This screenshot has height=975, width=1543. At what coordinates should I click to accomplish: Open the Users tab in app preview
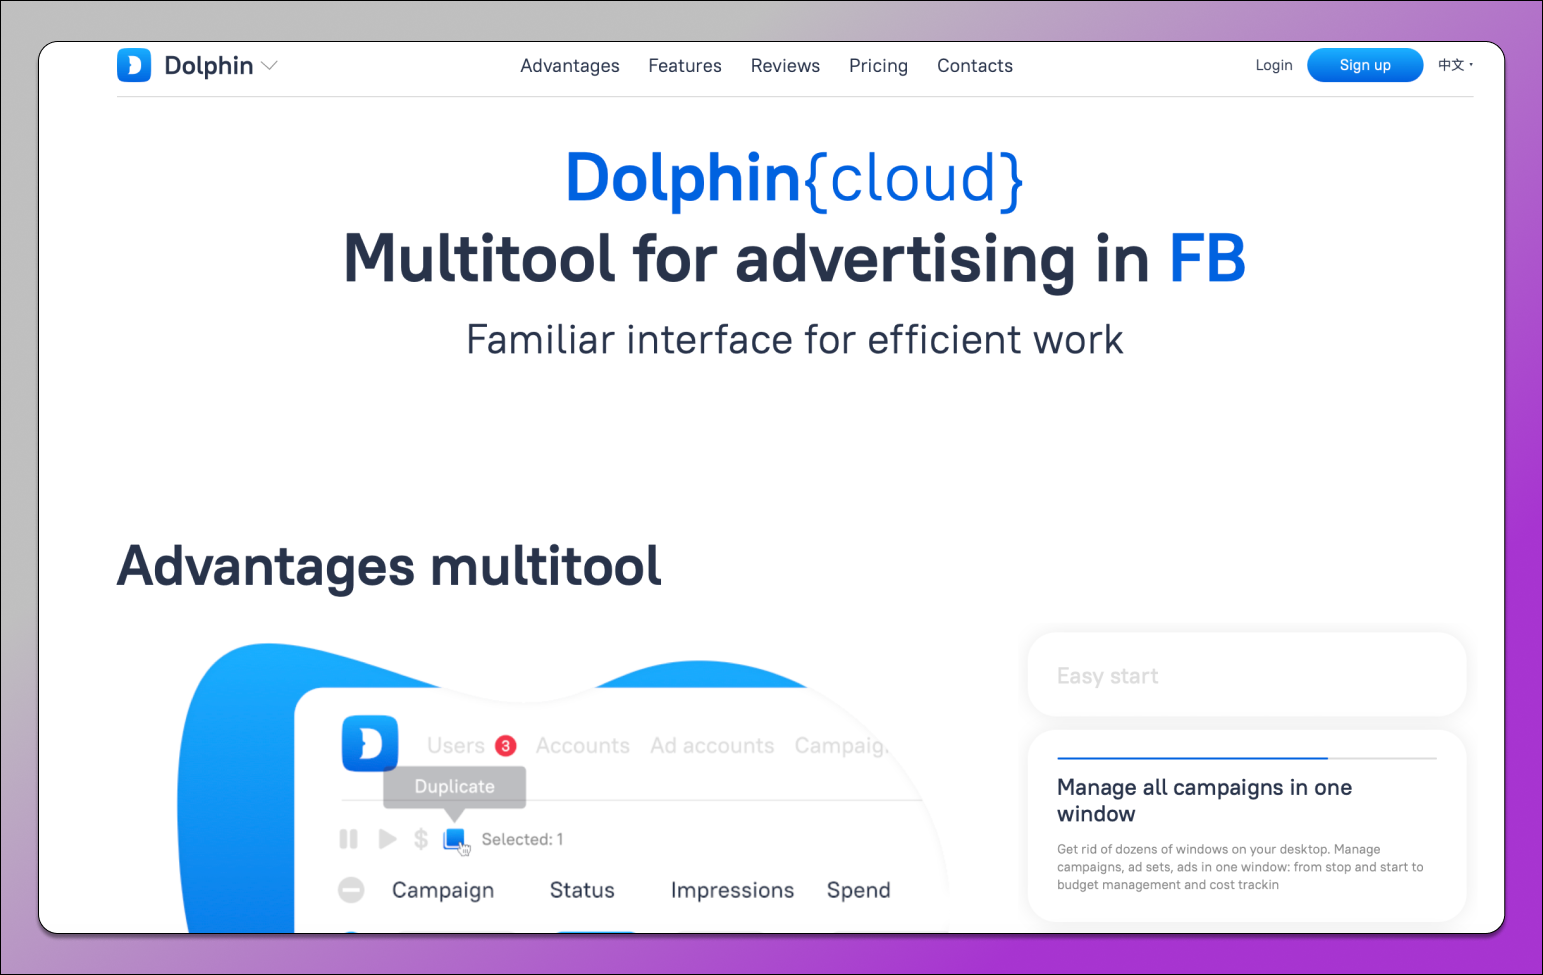[x=455, y=746]
